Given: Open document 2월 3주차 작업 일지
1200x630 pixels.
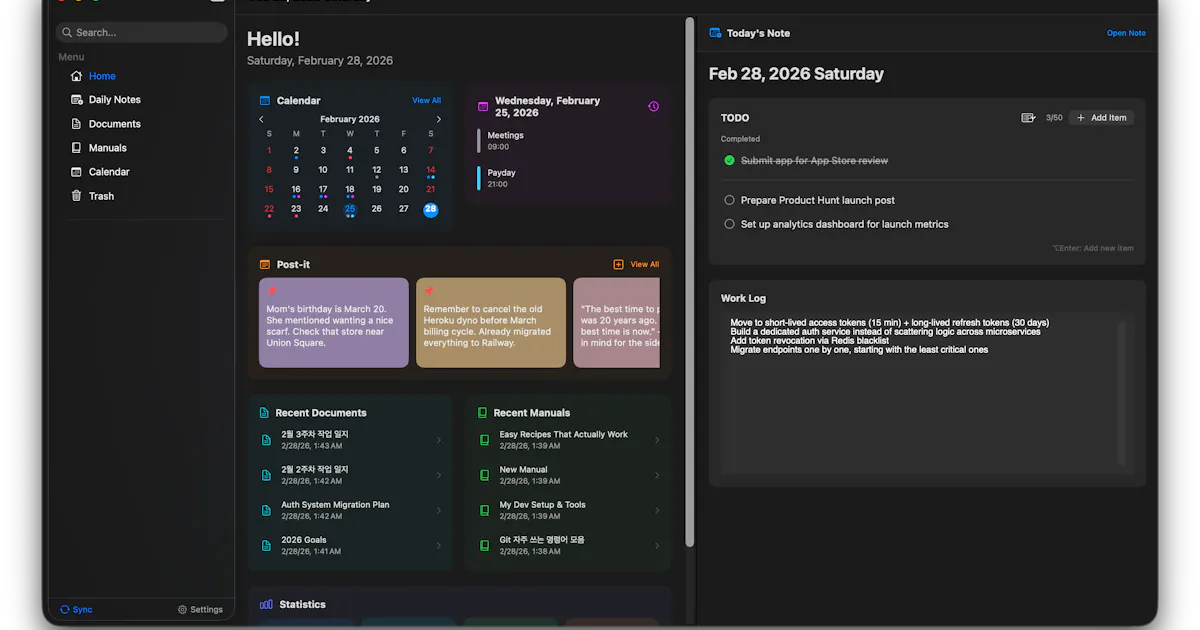Looking at the screenshot, I should tap(351, 440).
